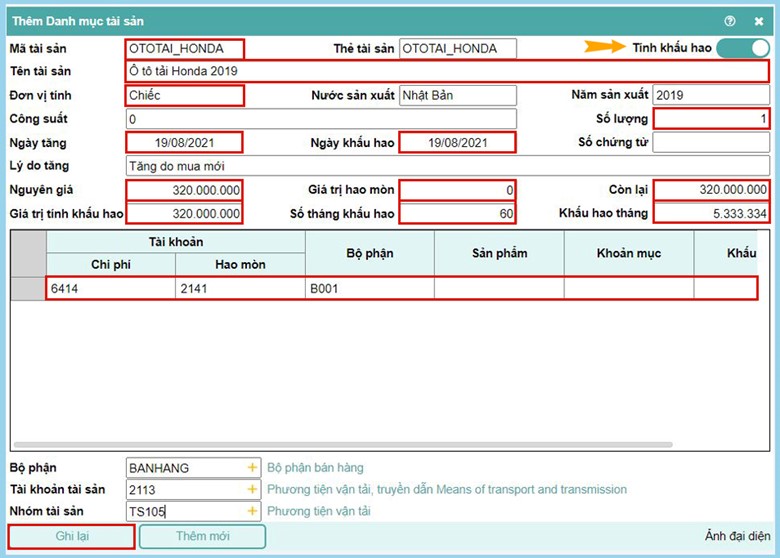Click the Ngày khấu hao date field
This screenshot has width=780, height=558.
[x=457, y=142]
